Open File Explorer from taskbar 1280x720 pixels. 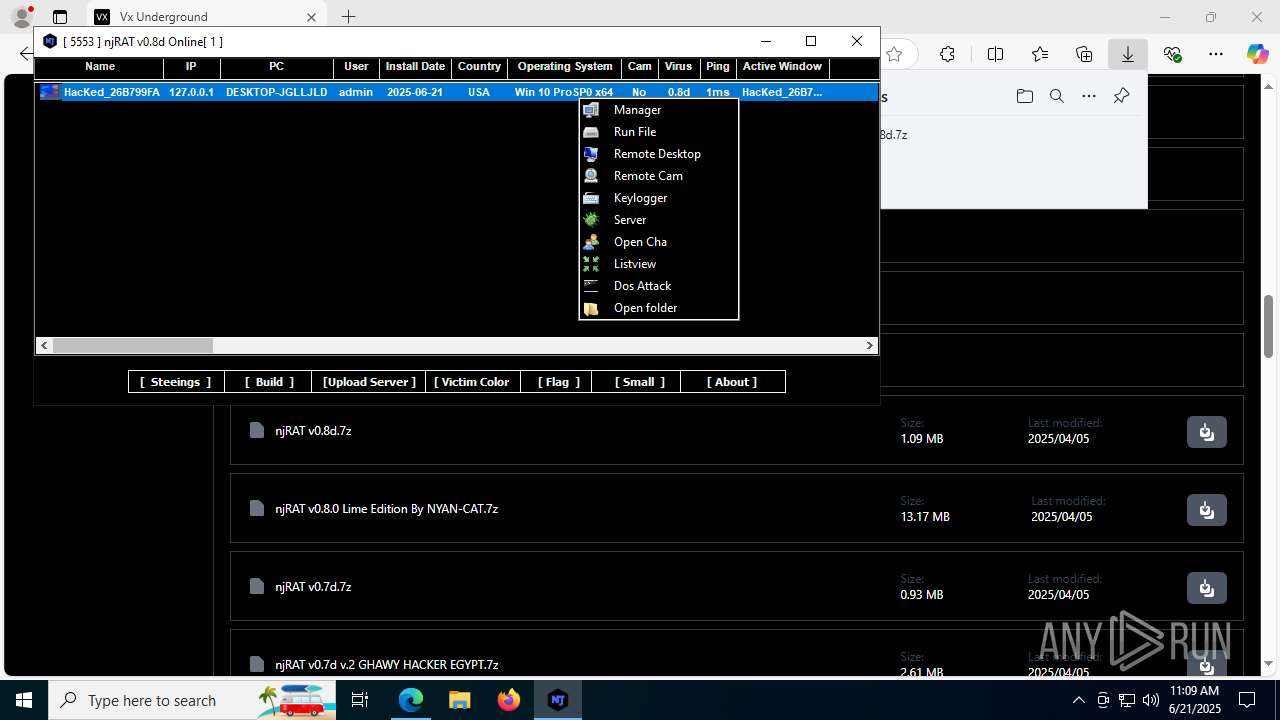459,700
